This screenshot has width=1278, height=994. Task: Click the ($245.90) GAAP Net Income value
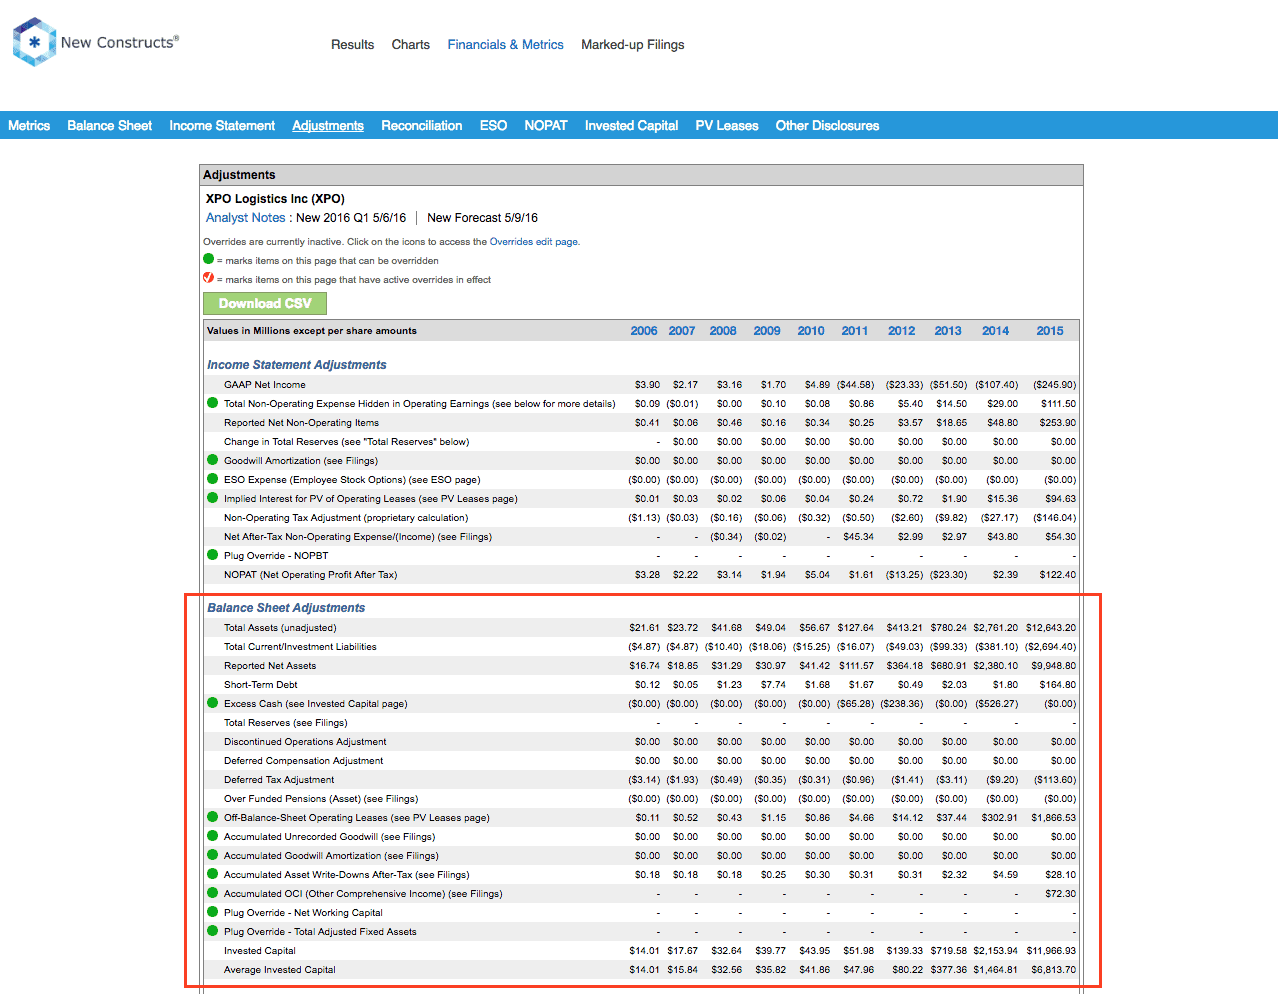point(1055,385)
